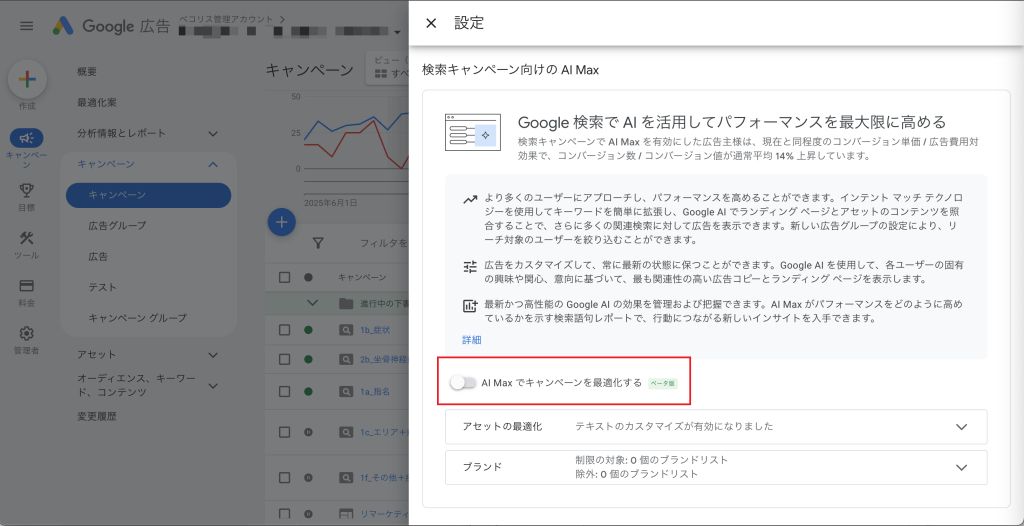This screenshot has height=526, width=1024.
Task: Check the checkbox for the 1f_その他 campaign
Action: click(x=284, y=478)
